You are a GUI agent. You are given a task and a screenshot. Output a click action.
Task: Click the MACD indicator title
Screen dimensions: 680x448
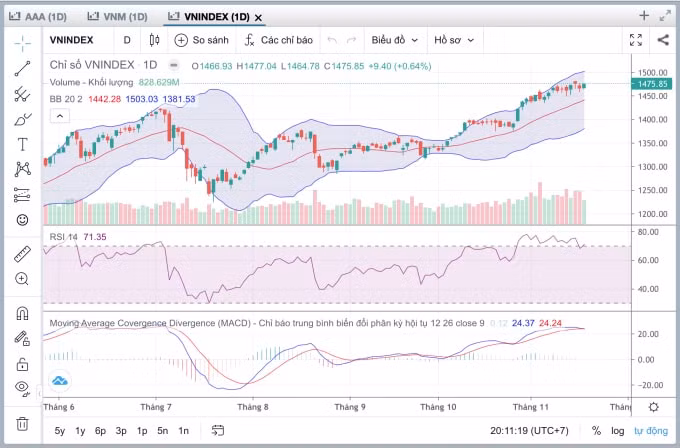pos(267,323)
